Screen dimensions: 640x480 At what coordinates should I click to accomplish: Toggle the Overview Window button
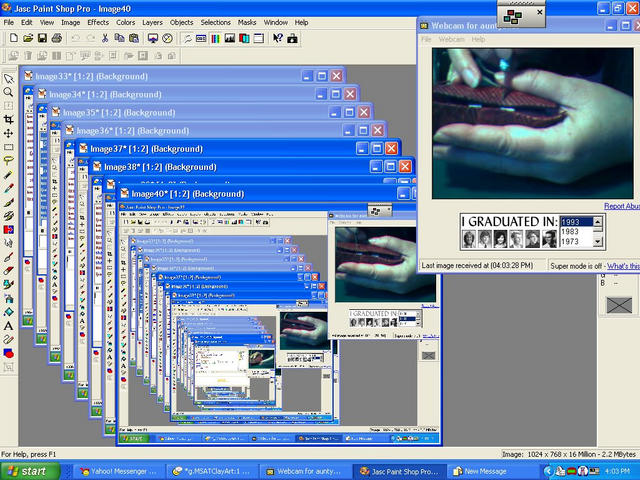click(x=258, y=38)
